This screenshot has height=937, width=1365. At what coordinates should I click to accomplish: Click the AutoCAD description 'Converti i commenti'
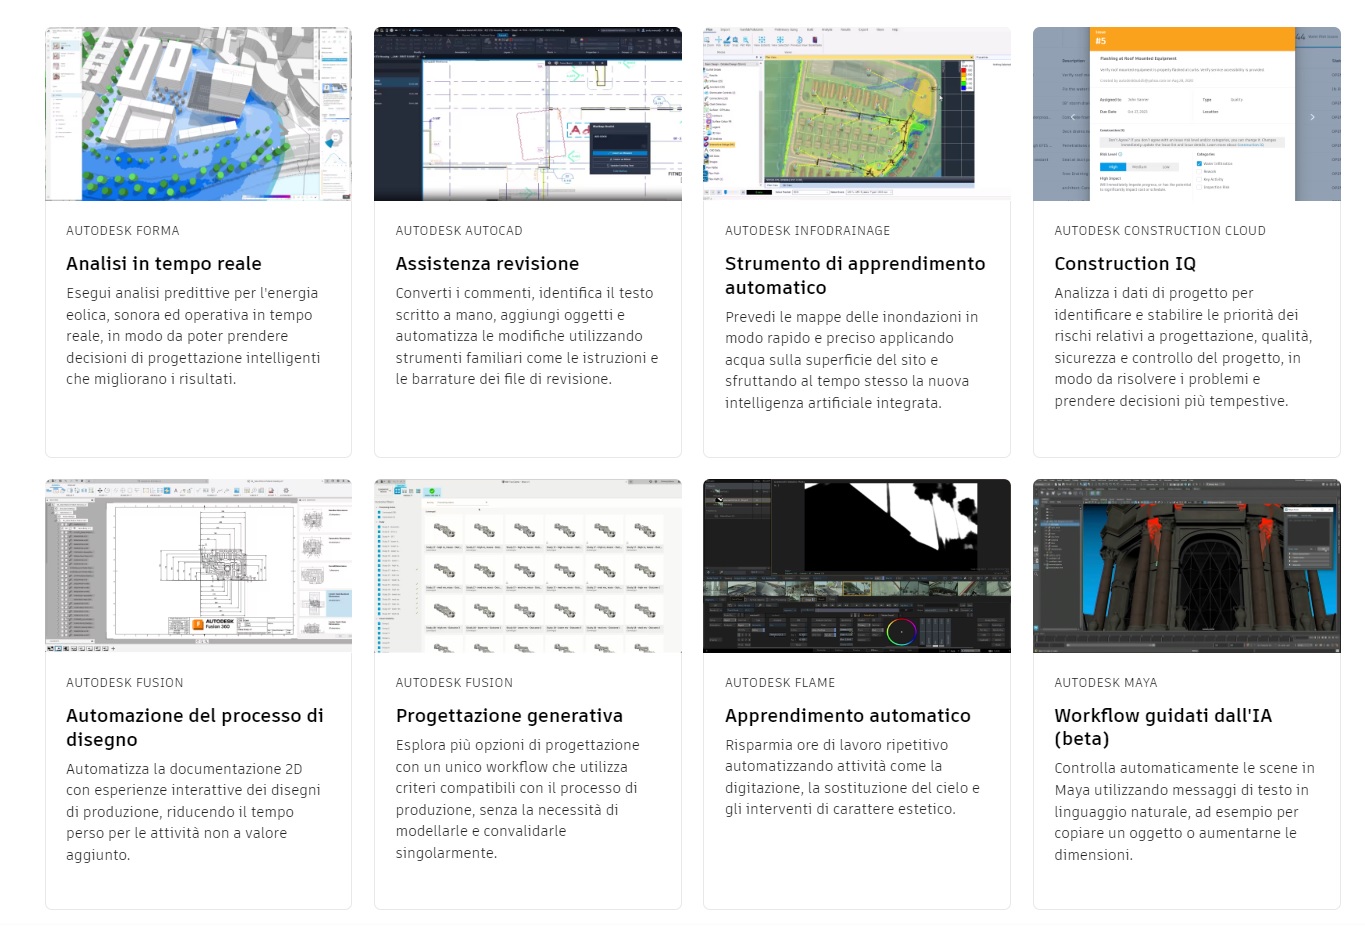[x=527, y=336]
